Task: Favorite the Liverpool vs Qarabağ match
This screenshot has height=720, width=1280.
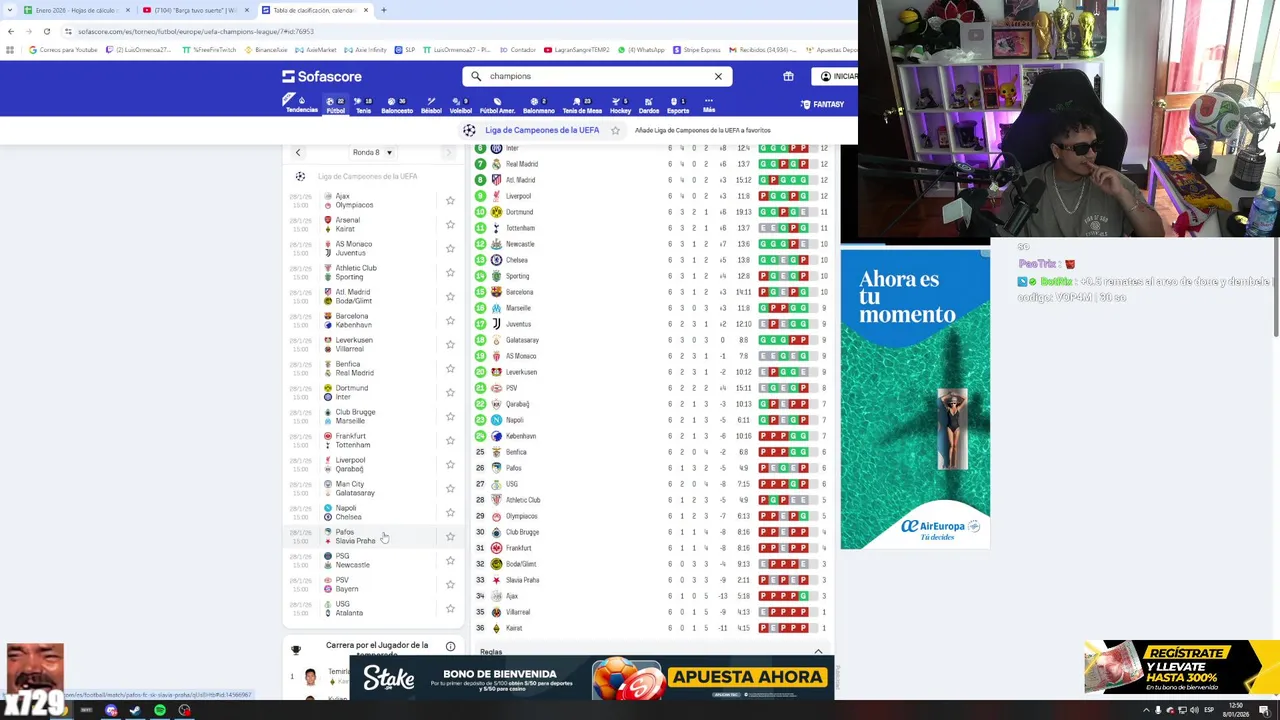Action: tap(450, 464)
